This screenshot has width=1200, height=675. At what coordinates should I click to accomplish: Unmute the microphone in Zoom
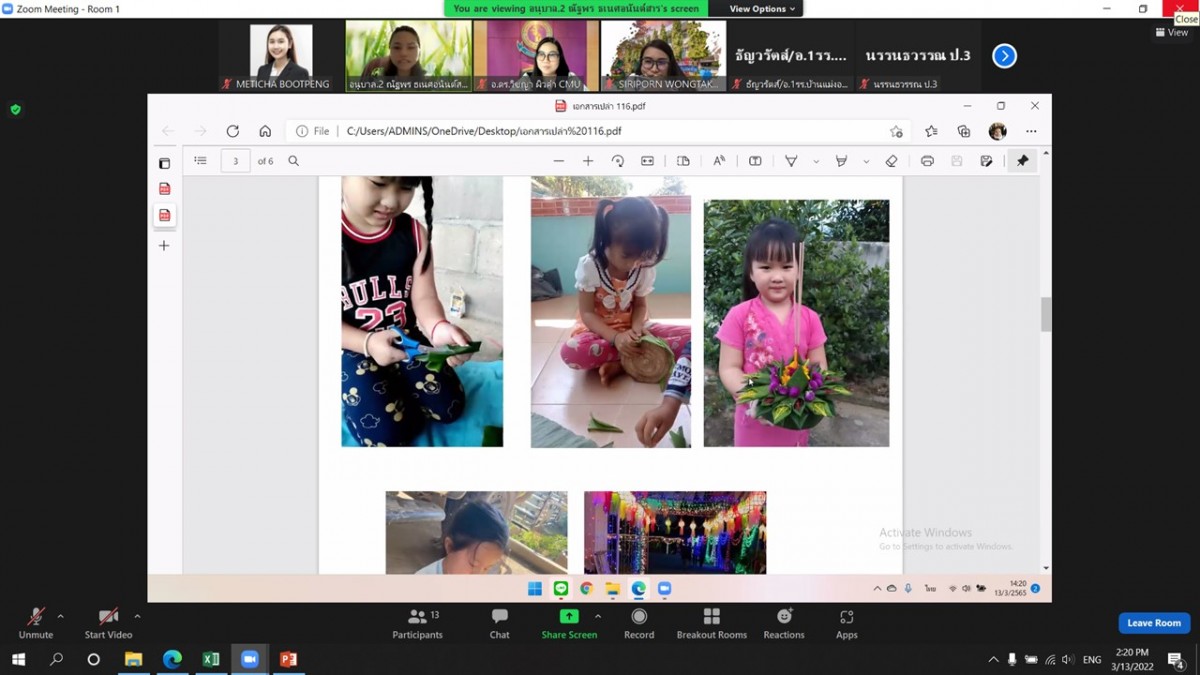click(36, 623)
